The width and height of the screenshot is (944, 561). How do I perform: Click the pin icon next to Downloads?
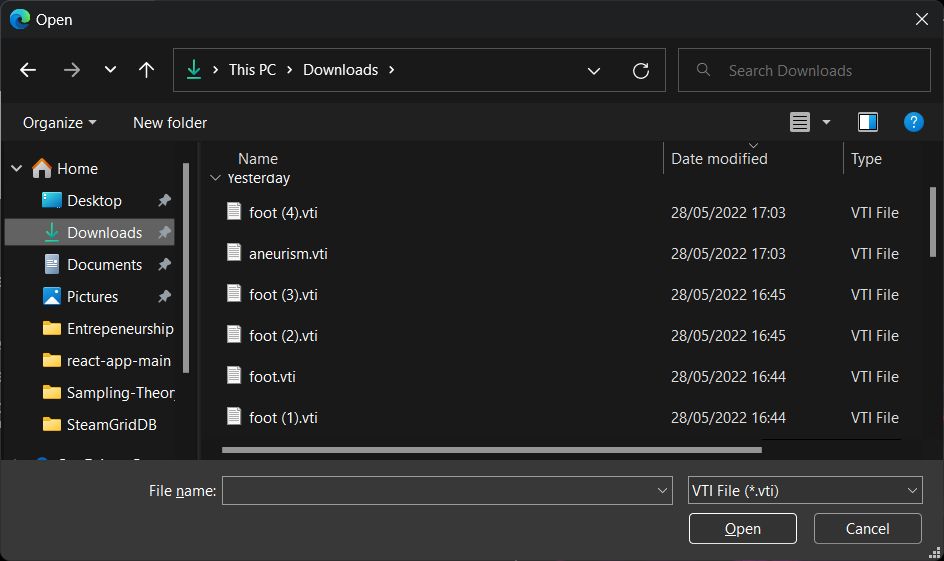click(x=164, y=232)
